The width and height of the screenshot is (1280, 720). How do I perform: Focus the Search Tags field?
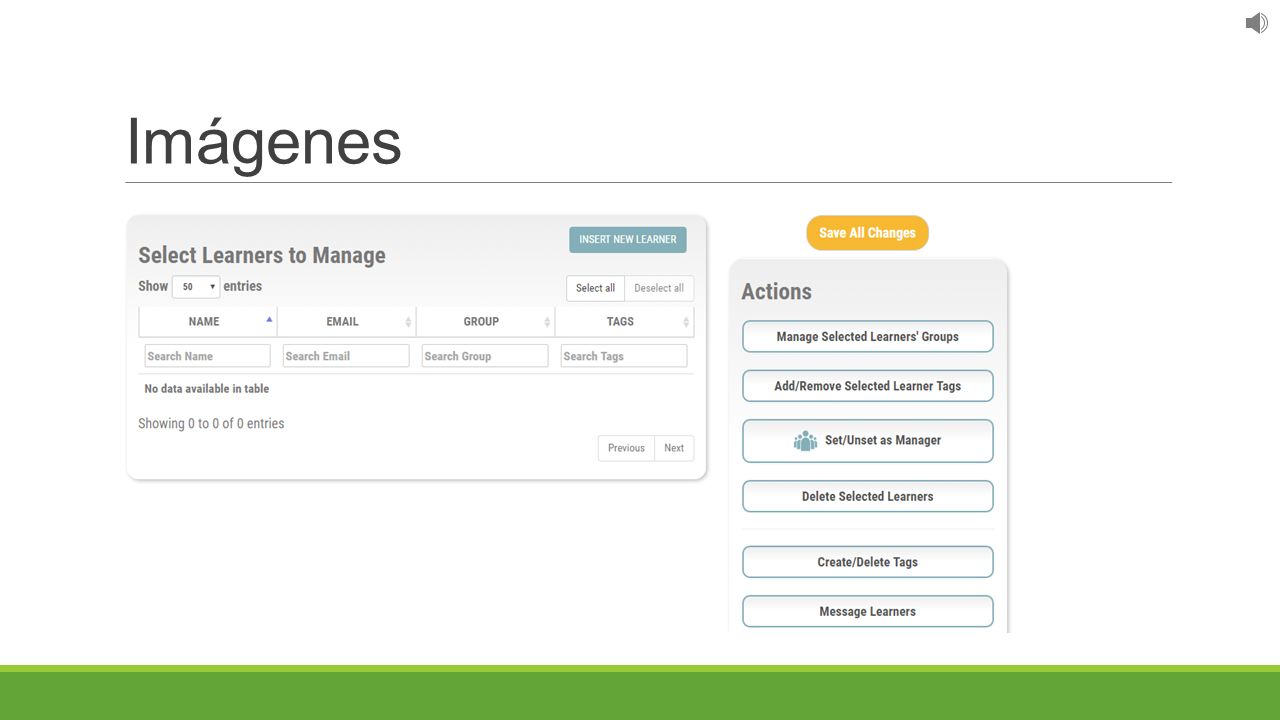(x=624, y=356)
